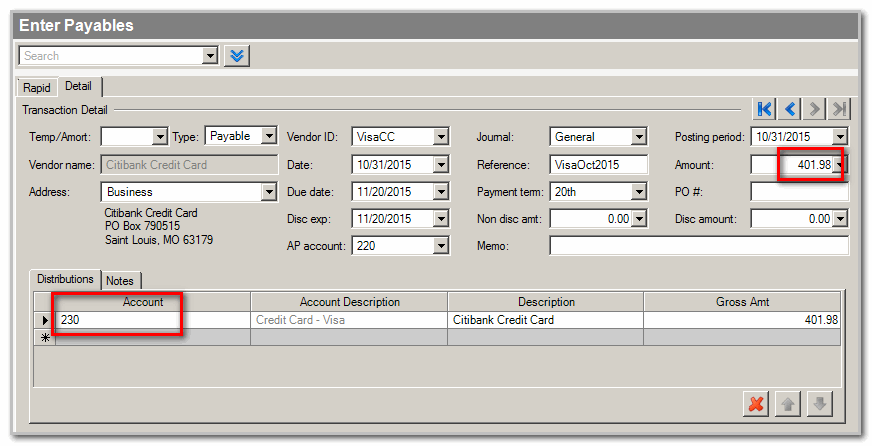The image size is (872, 446).
Task: Go to the next record arrow
Action: tap(815, 109)
